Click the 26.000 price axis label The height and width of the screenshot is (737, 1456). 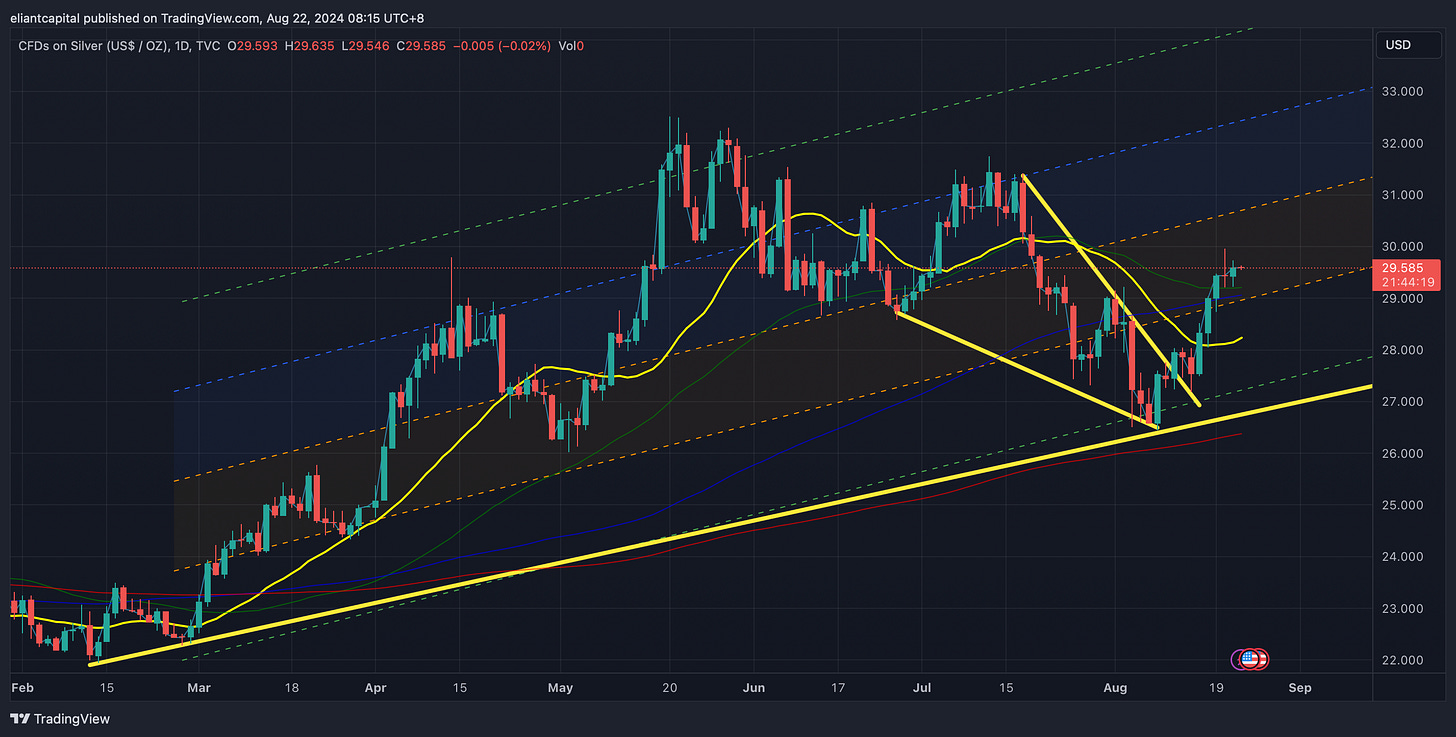pos(1401,454)
